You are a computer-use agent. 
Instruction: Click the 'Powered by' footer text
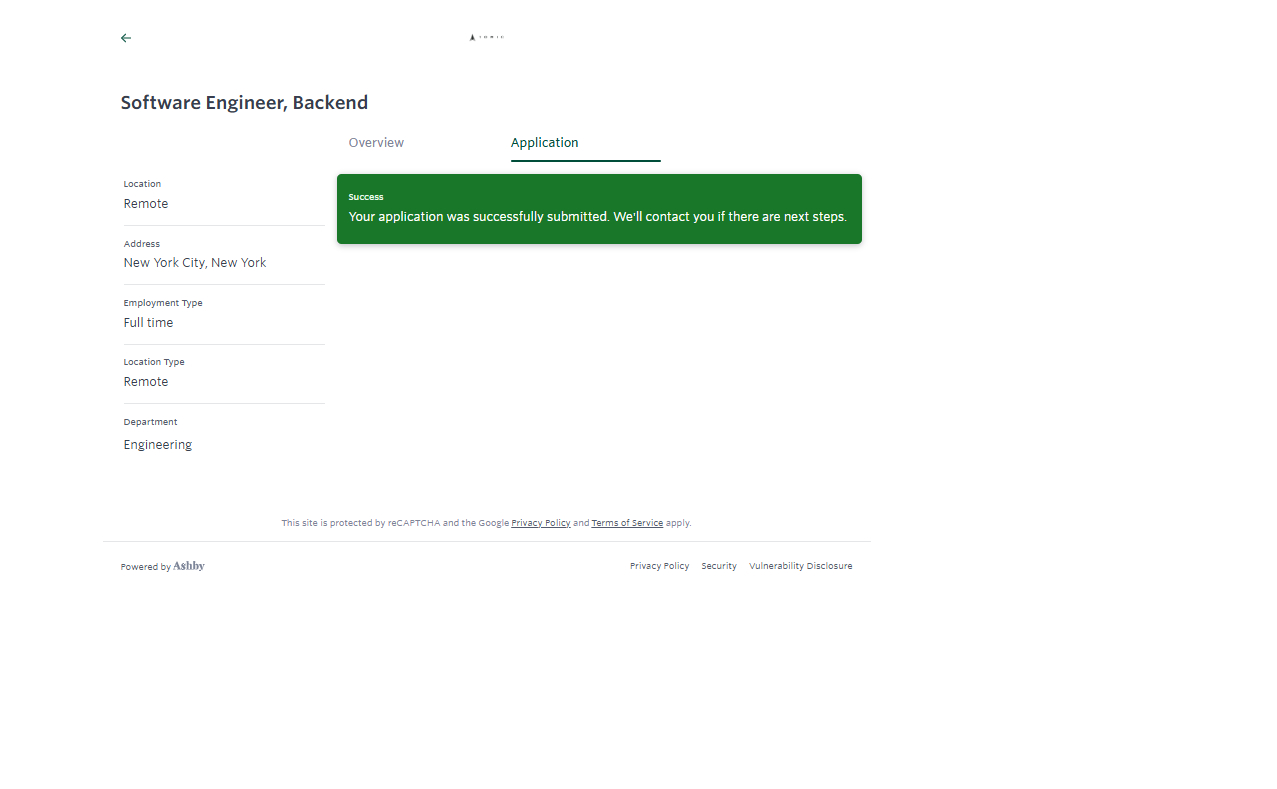[146, 567]
